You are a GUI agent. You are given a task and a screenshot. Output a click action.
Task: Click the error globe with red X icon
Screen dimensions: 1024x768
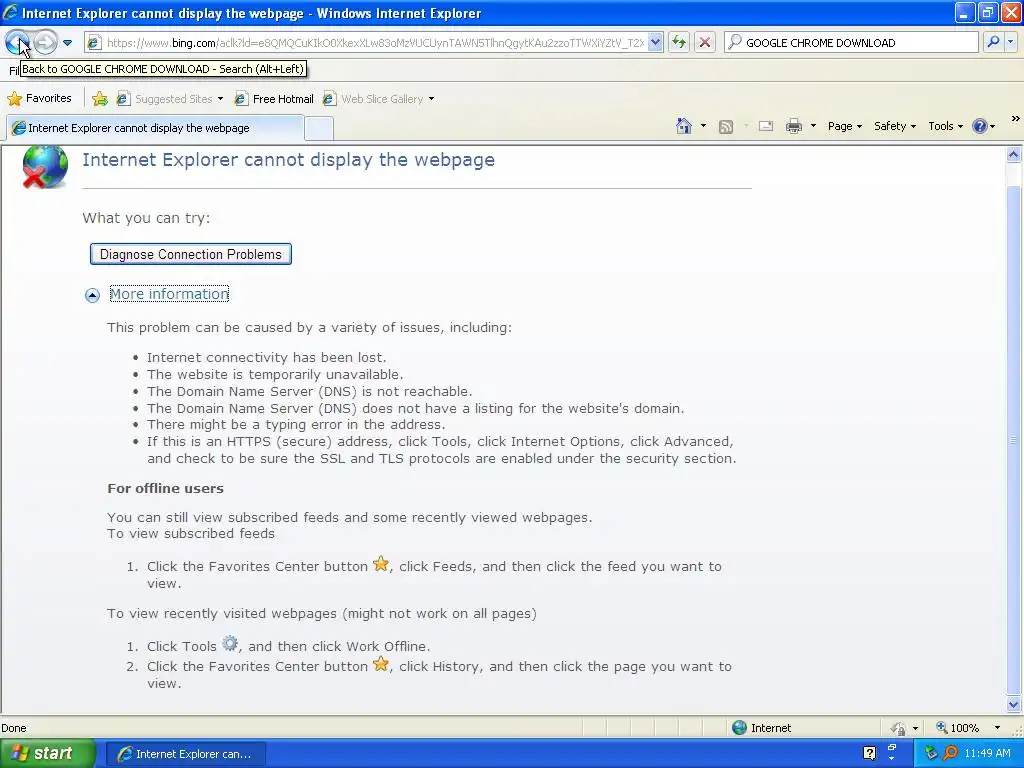pyautogui.click(x=44, y=167)
